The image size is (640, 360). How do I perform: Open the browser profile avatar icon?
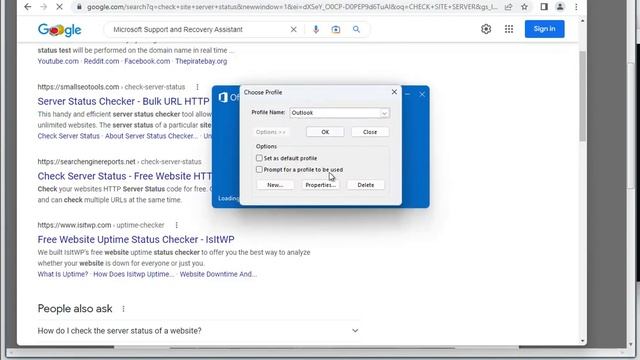pyautogui.click(x=560, y=7)
